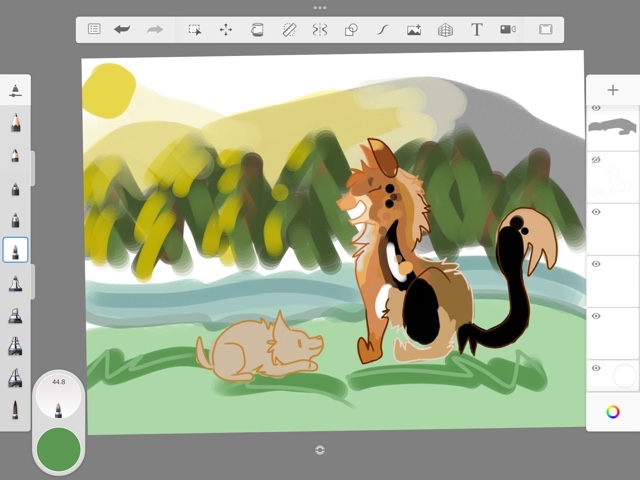Show the hidden second layer
The width and height of the screenshot is (640, 480).
click(596, 160)
